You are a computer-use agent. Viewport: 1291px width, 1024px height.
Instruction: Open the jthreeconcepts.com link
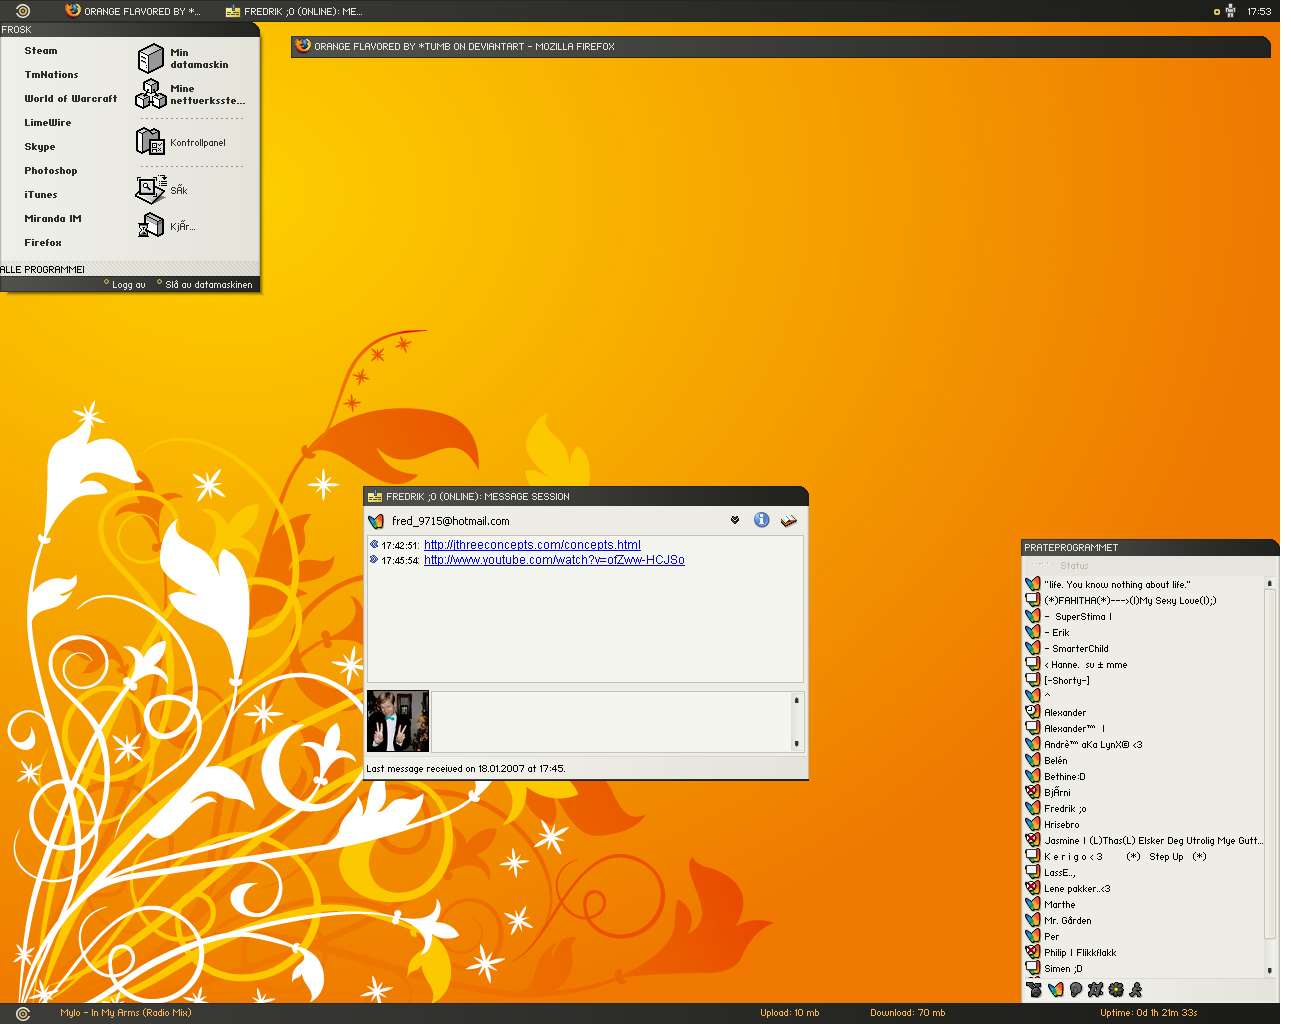[x=532, y=545]
